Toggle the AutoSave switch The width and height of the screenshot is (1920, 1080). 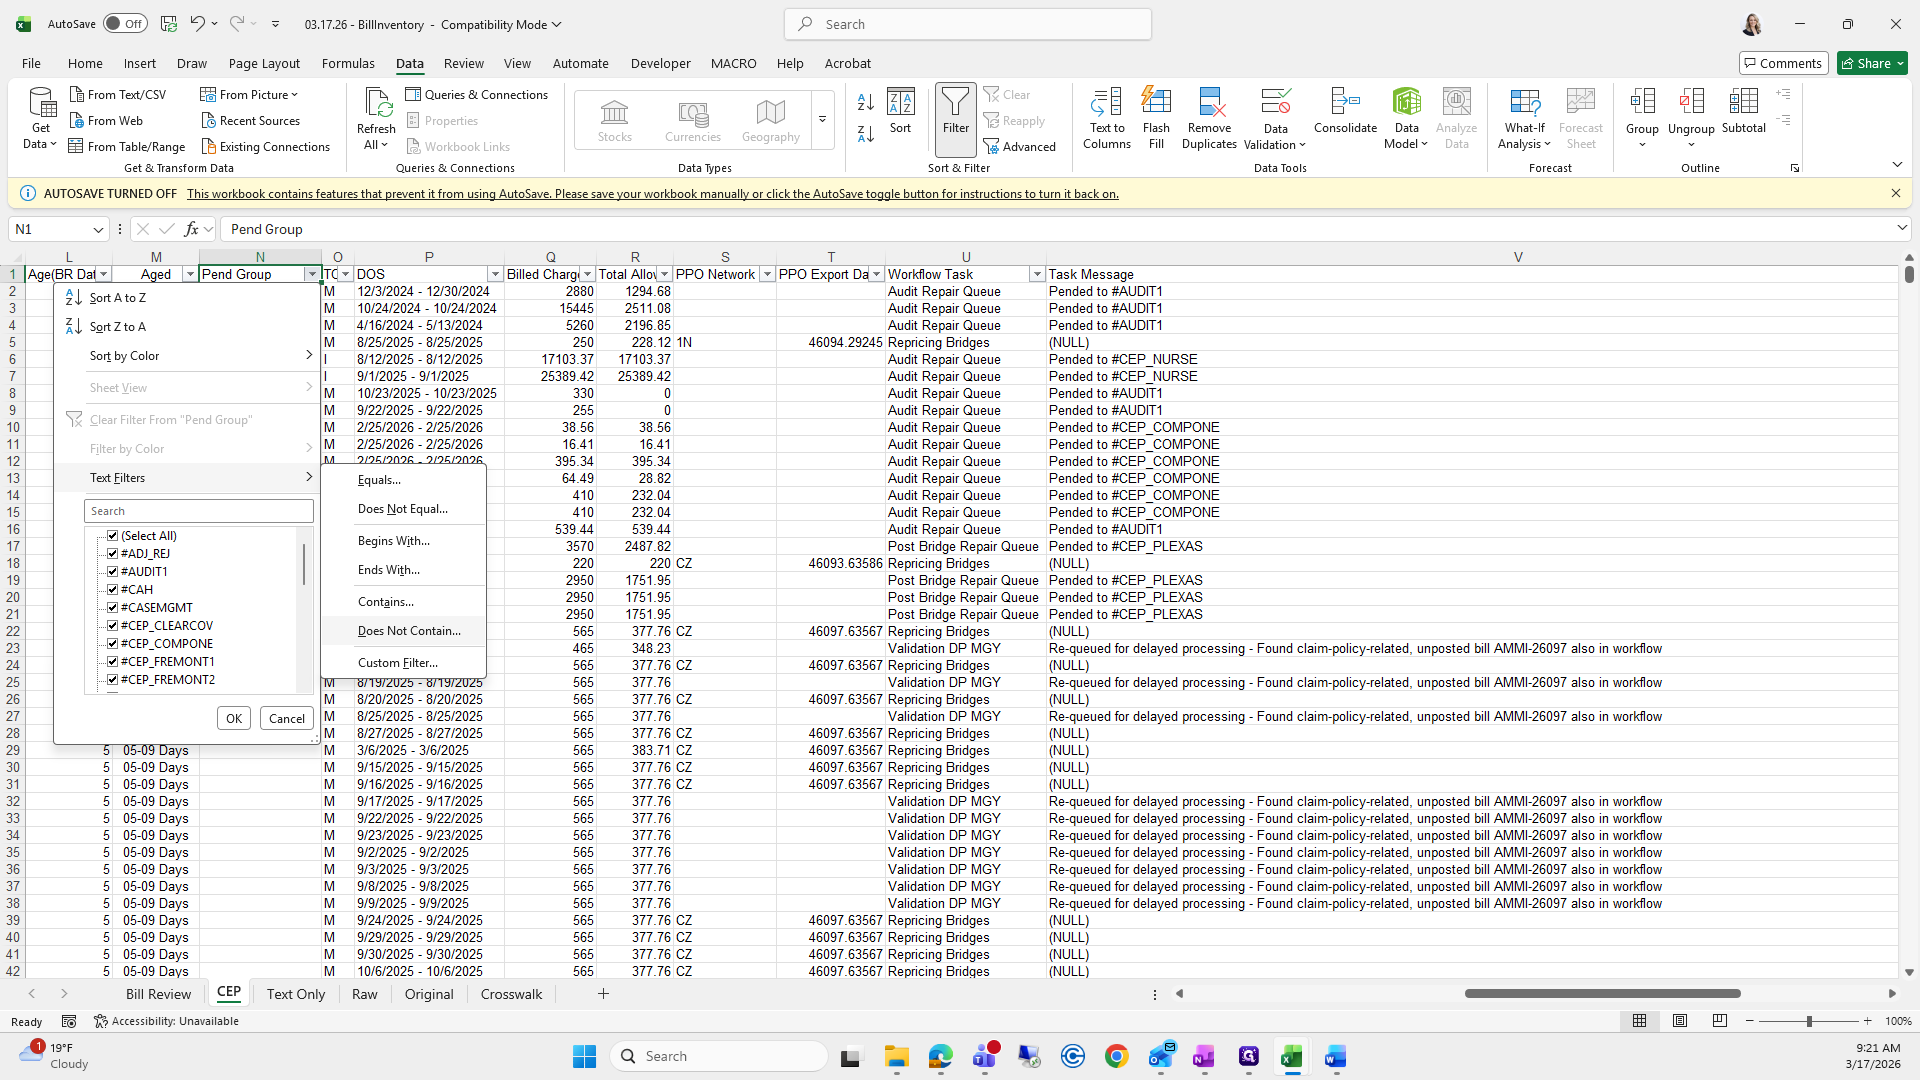(124, 24)
